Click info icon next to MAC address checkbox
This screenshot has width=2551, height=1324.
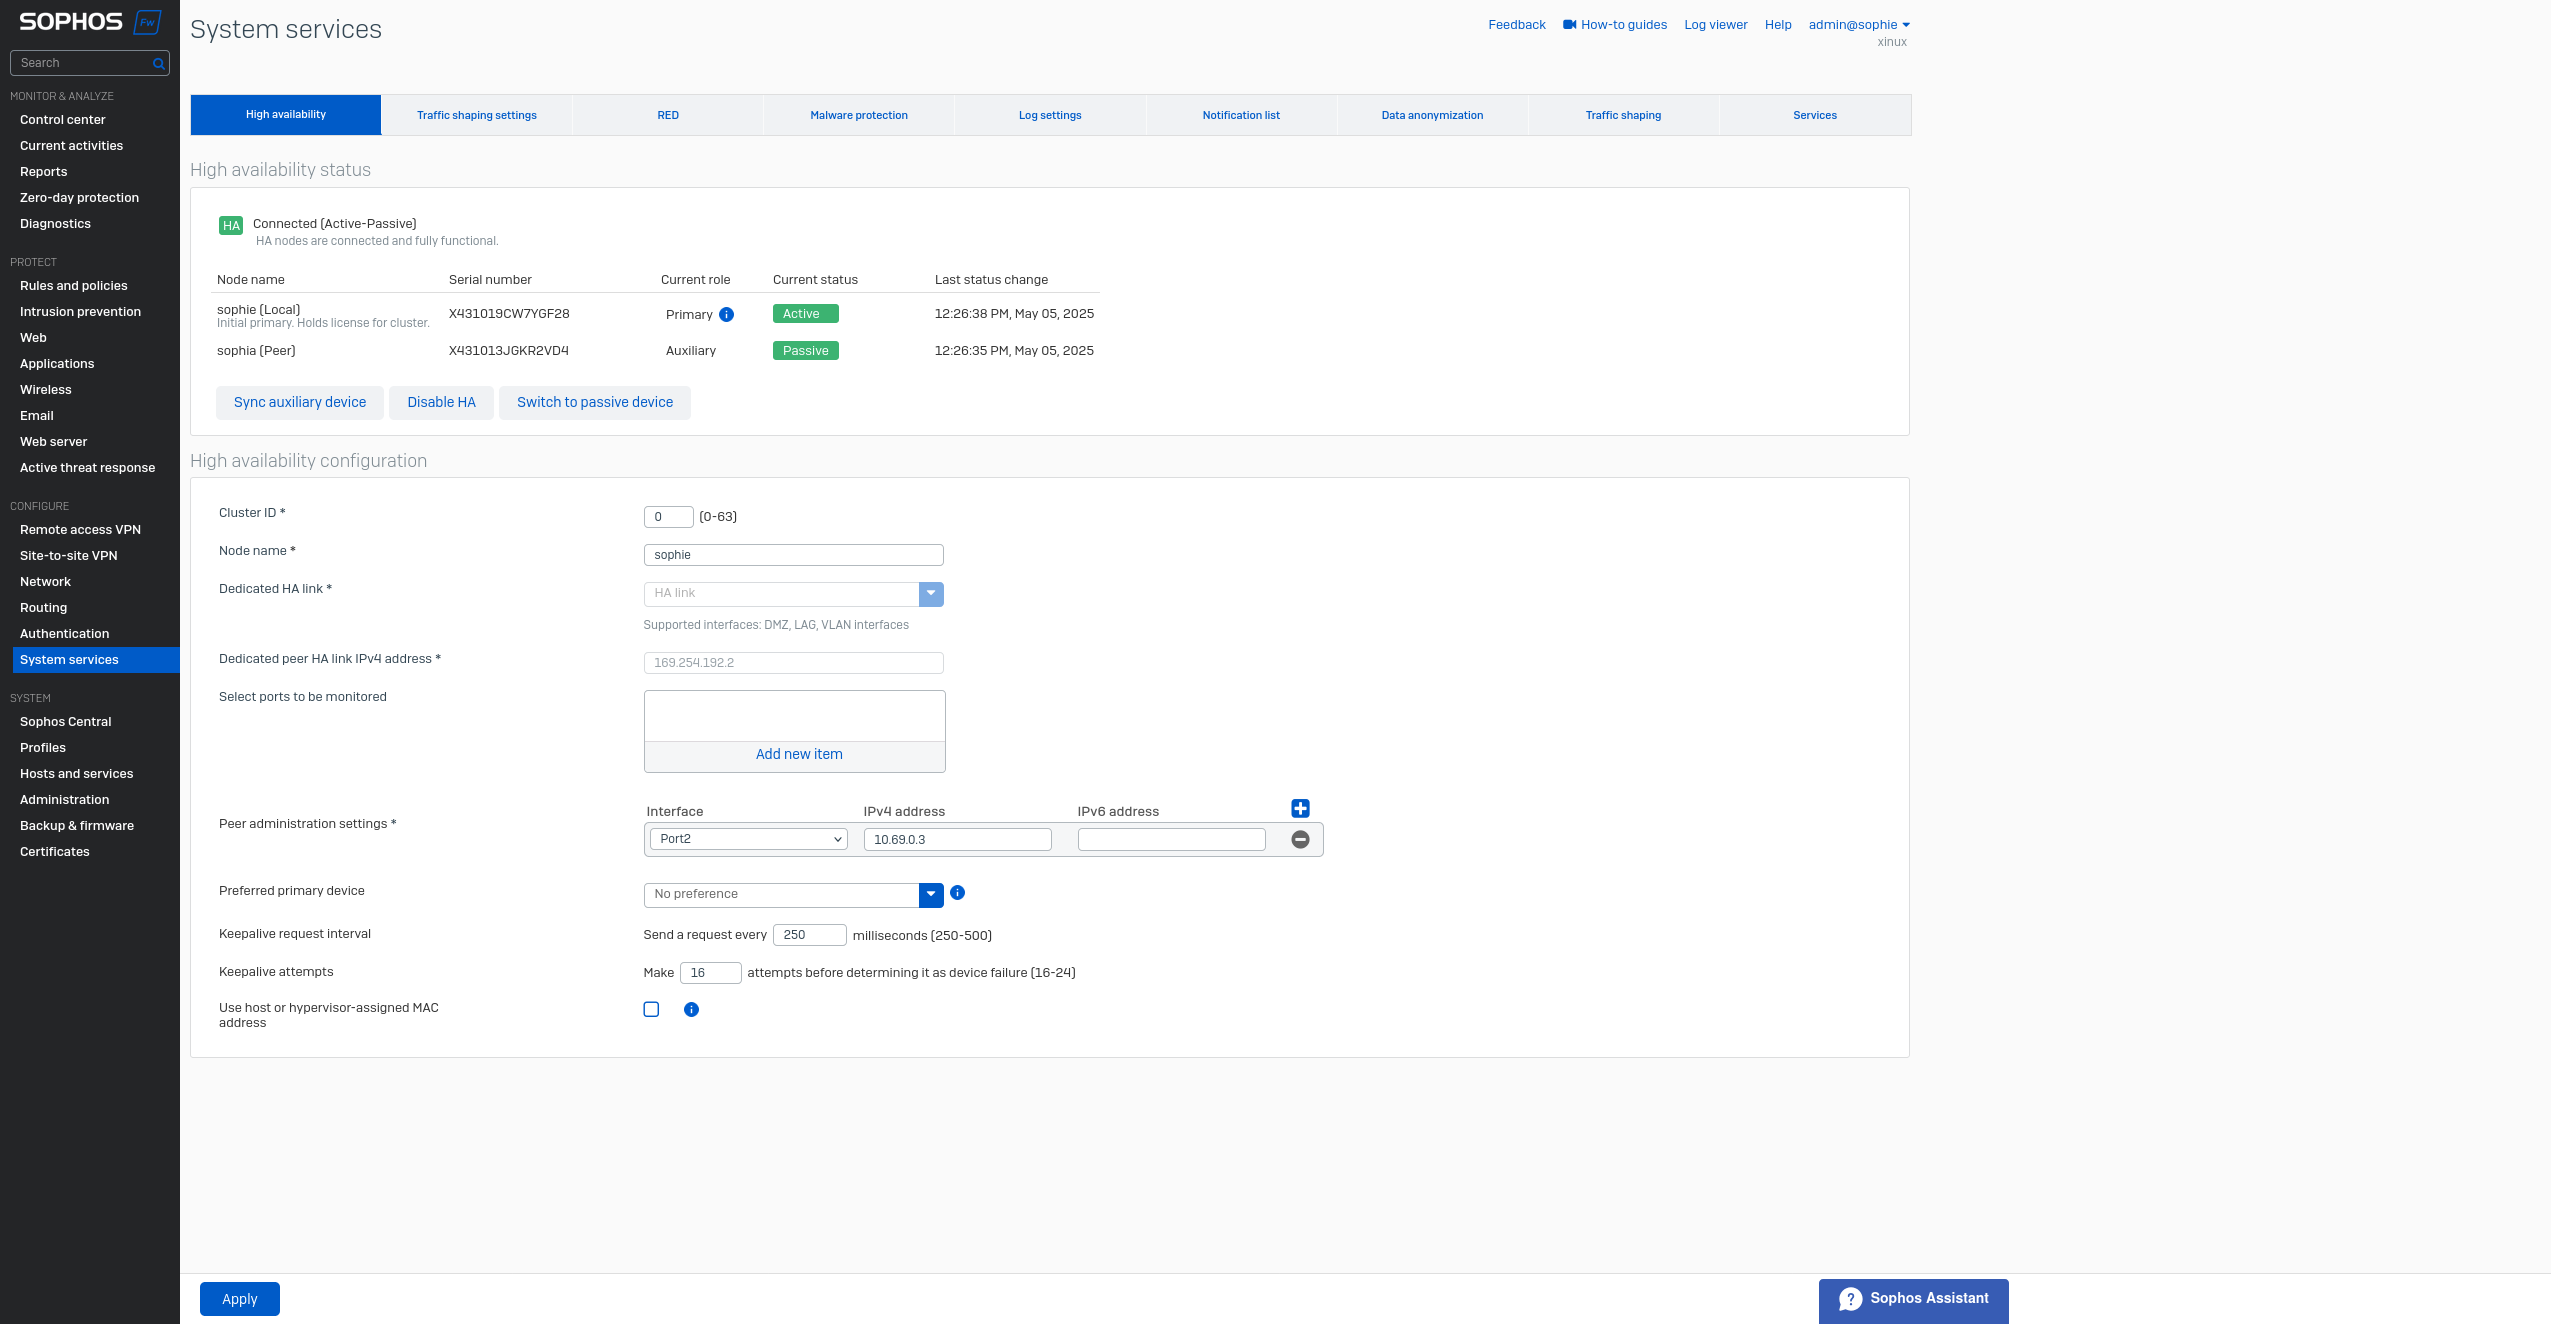click(691, 1009)
